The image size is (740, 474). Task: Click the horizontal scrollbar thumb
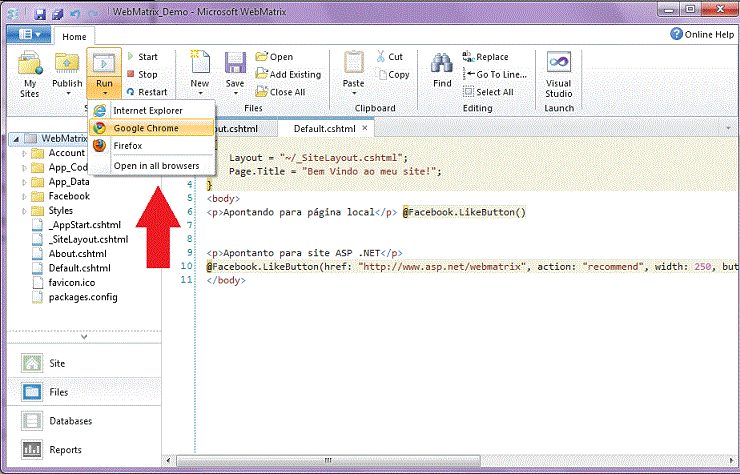329,460
